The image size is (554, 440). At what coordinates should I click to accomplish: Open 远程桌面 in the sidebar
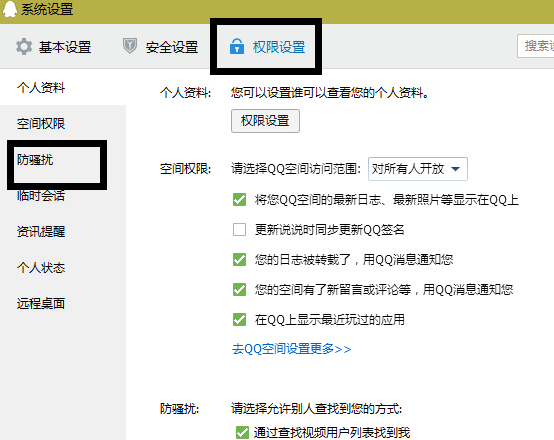pyautogui.click(x=41, y=304)
